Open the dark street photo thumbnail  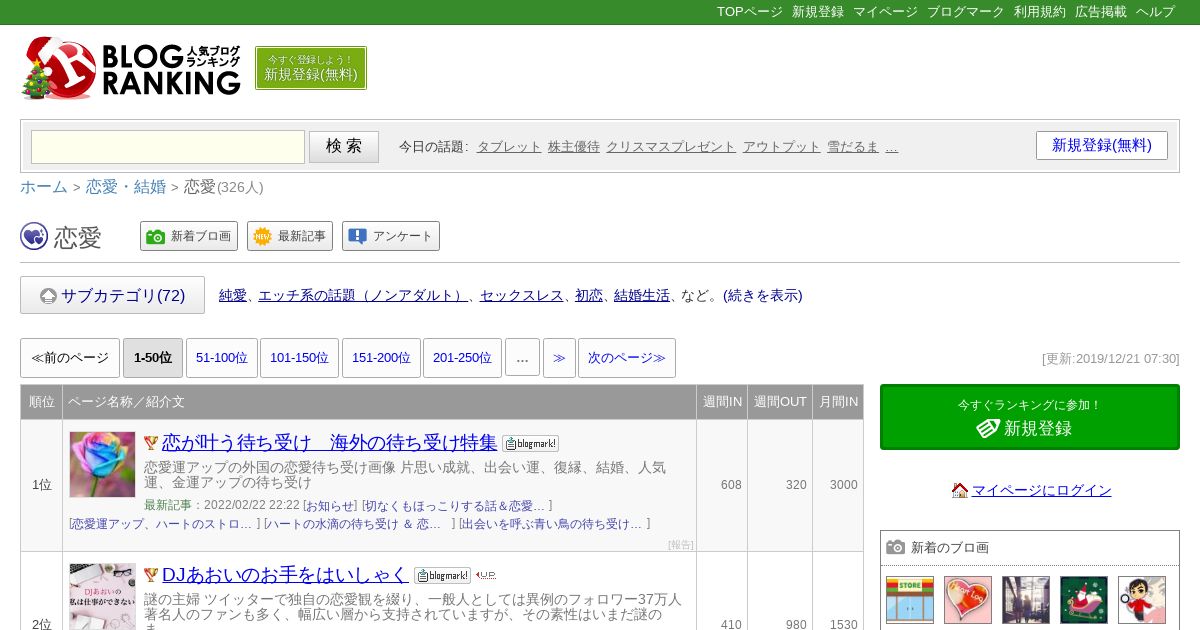pos(1026,600)
